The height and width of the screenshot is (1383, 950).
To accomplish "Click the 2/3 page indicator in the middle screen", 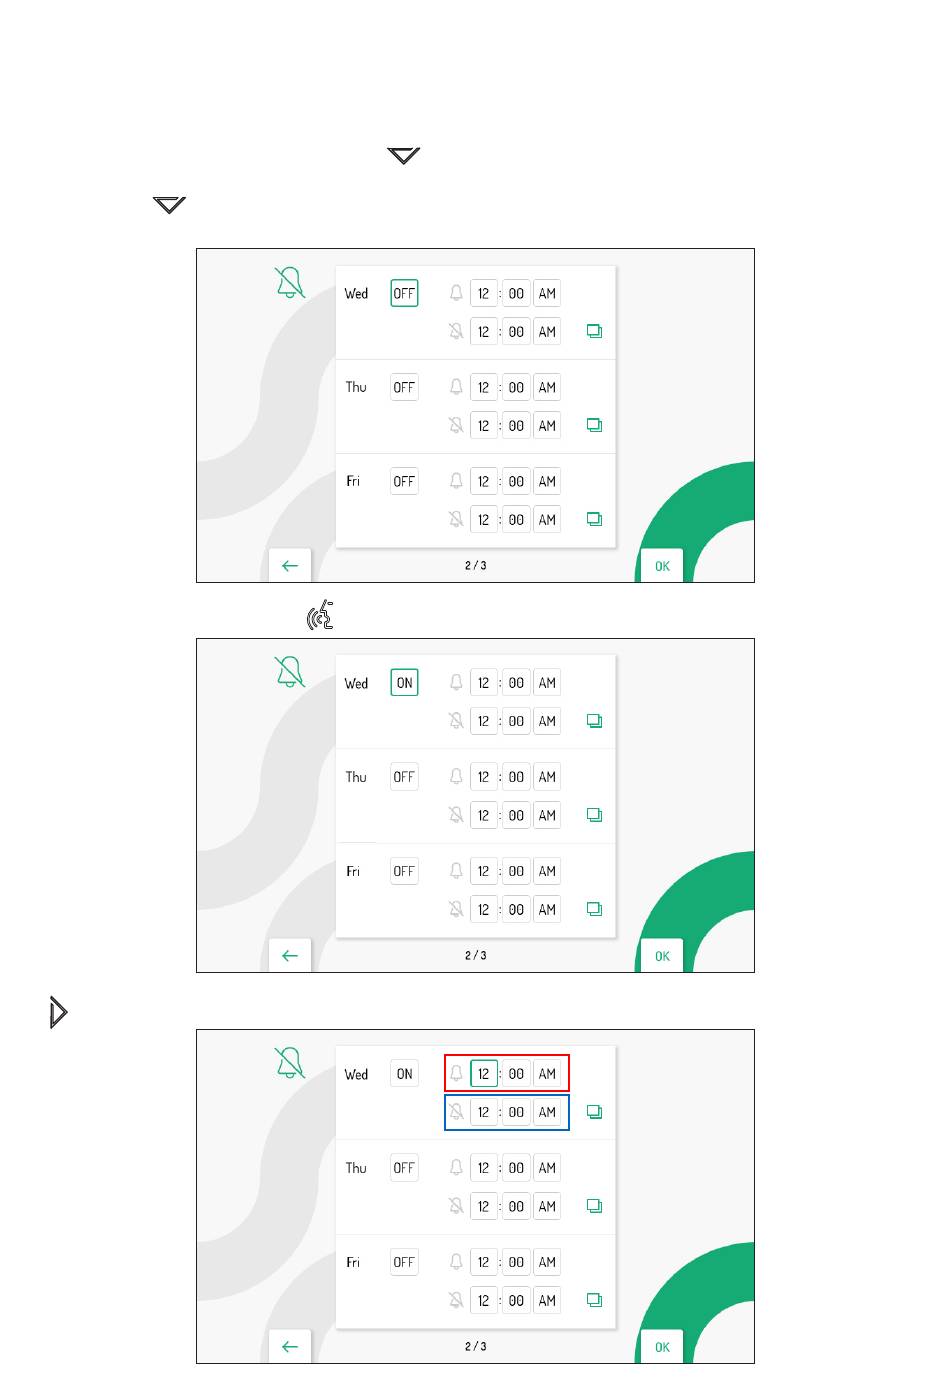I will tap(476, 955).
